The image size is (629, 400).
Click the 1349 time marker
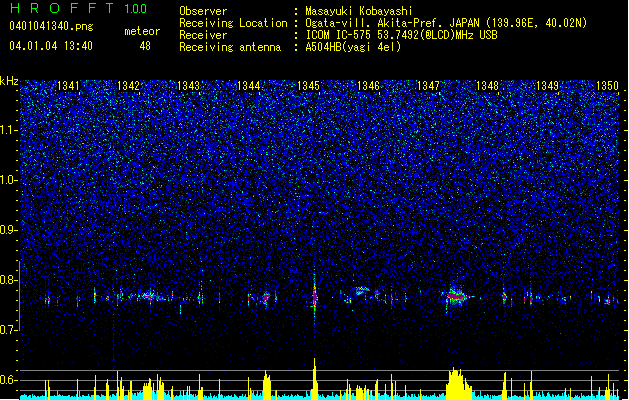pos(547,86)
